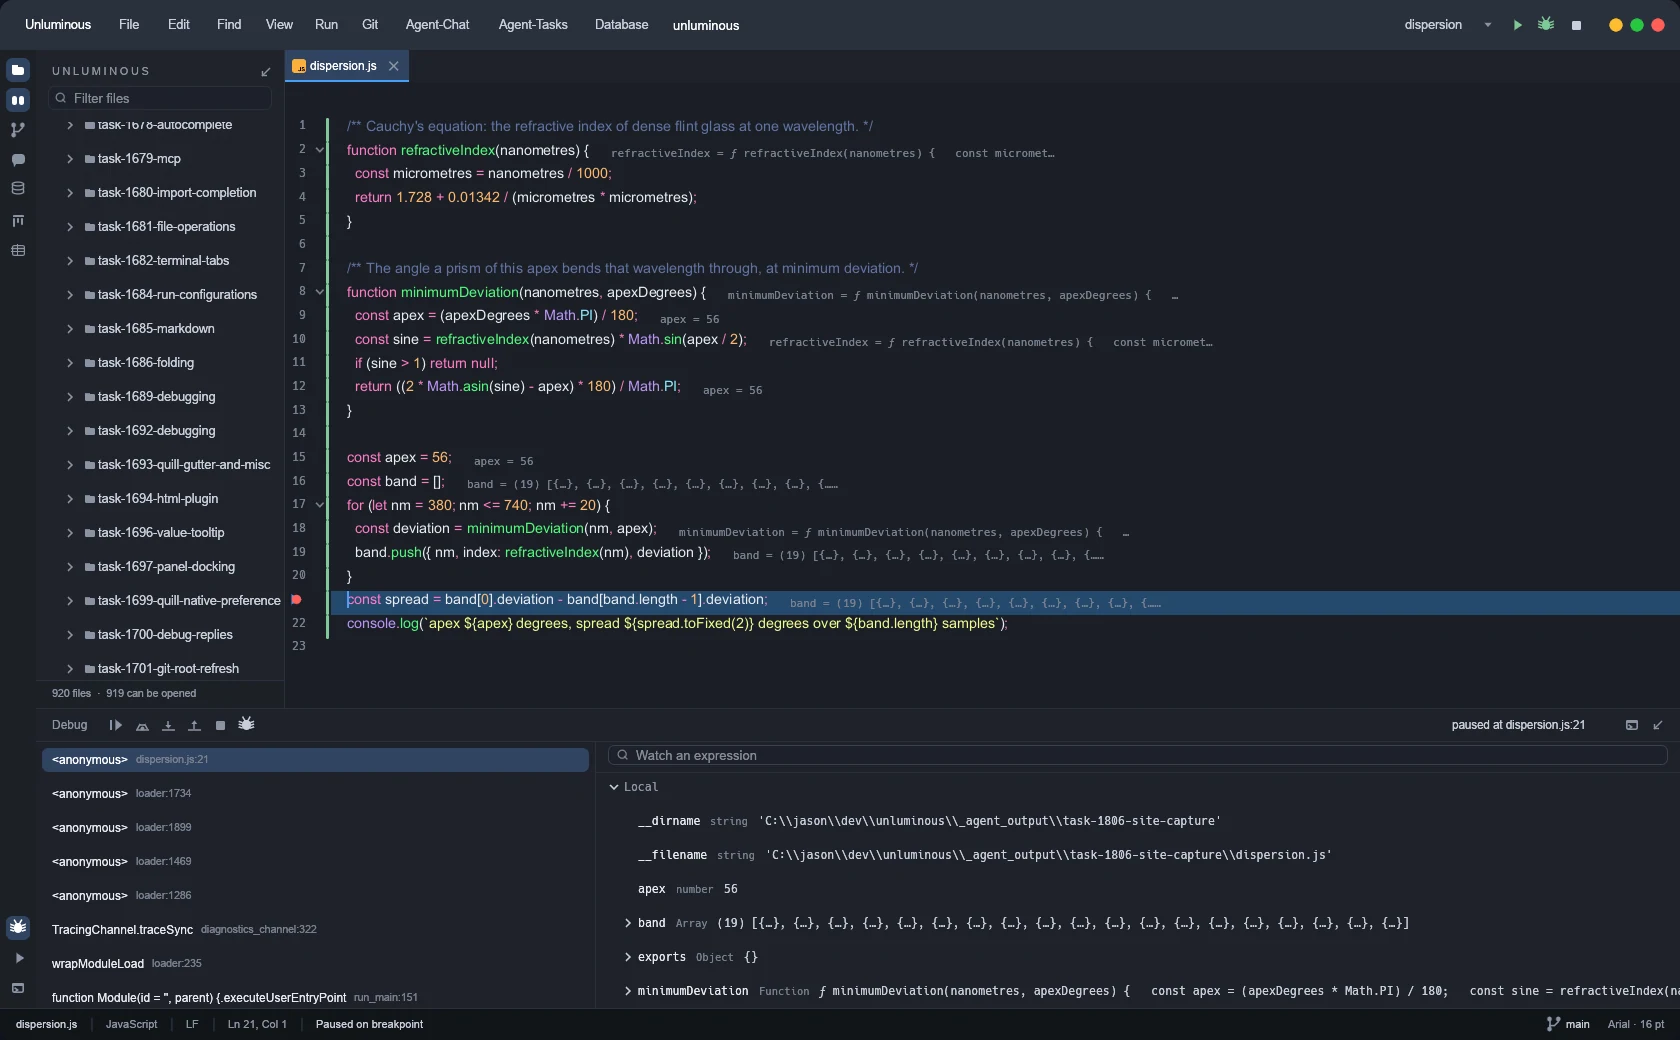Click Ln 21, Col 1 position indicator
The image size is (1680, 1040).
coord(257,1024)
